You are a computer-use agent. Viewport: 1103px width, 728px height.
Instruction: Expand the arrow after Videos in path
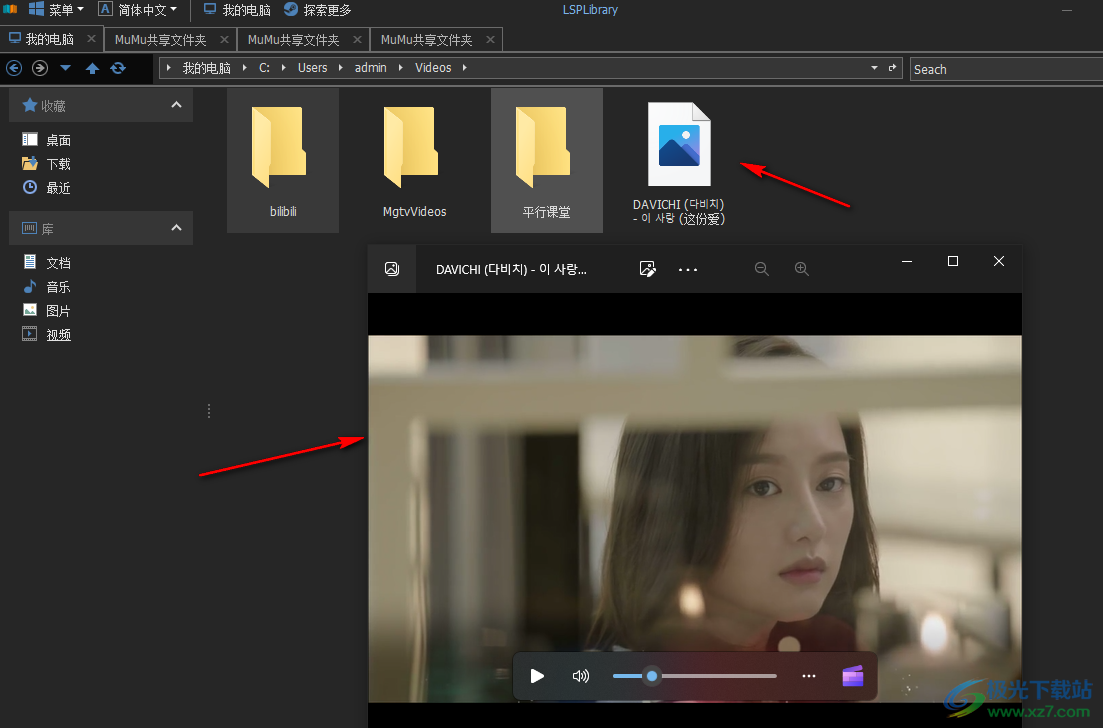pos(464,68)
